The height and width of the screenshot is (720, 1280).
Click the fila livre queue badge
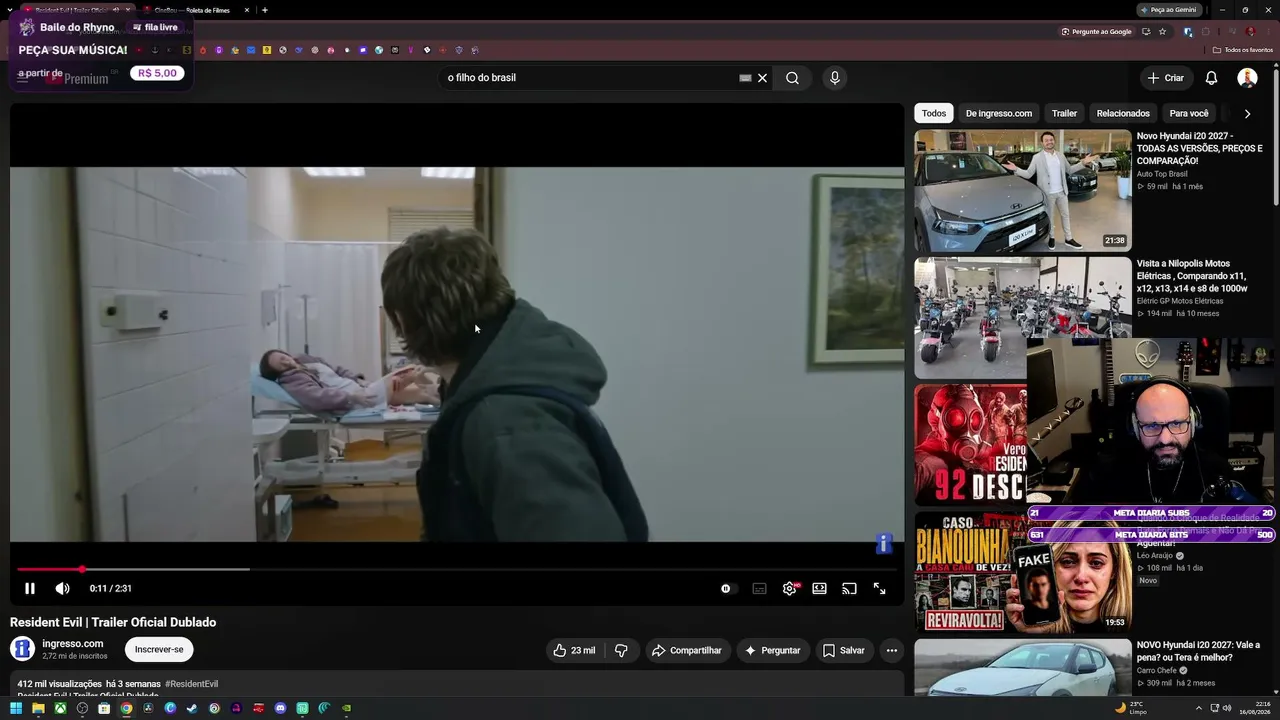[x=155, y=27]
